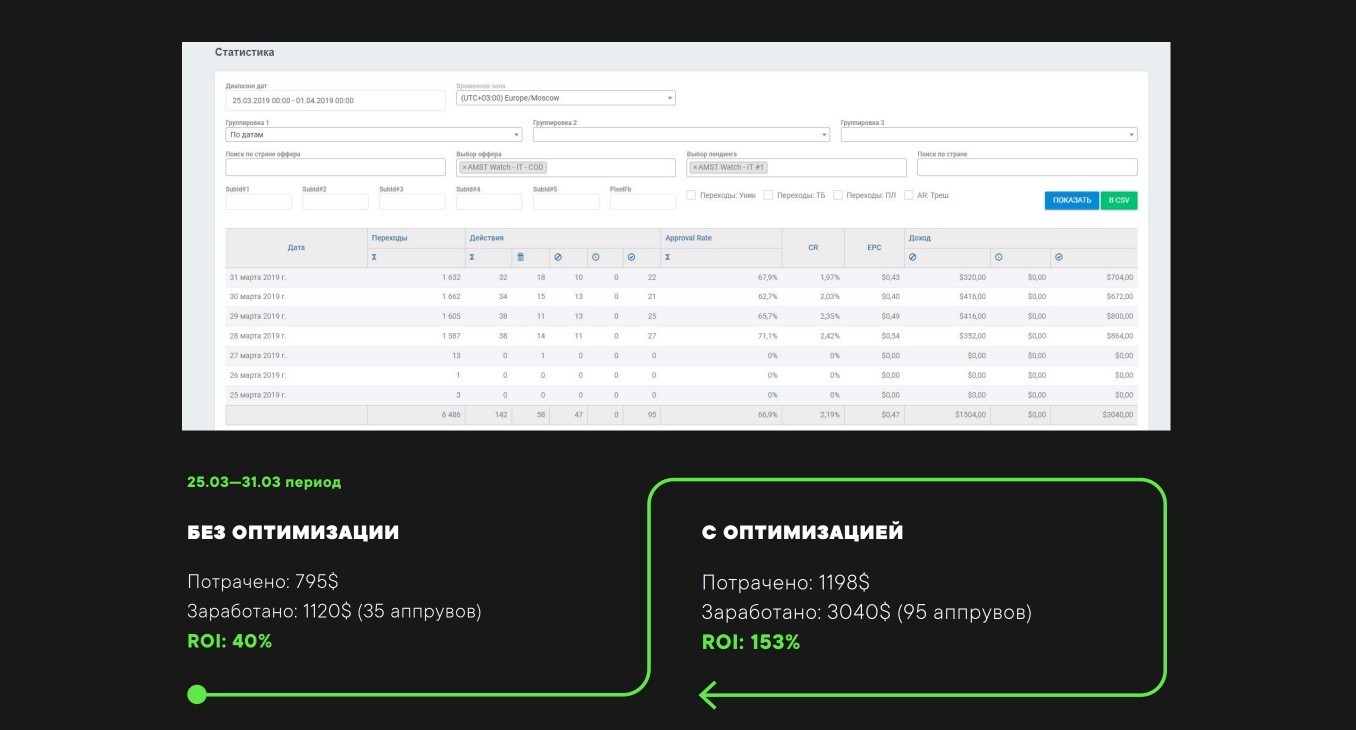The width and height of the screenshot is (1356, 730).
Task: Click the 2,35% CR value
Action: [829, 316]
